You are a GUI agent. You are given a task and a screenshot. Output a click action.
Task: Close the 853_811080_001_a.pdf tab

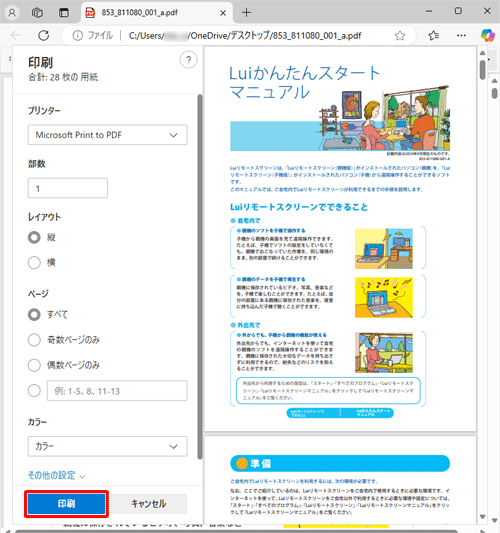[223, 13]
